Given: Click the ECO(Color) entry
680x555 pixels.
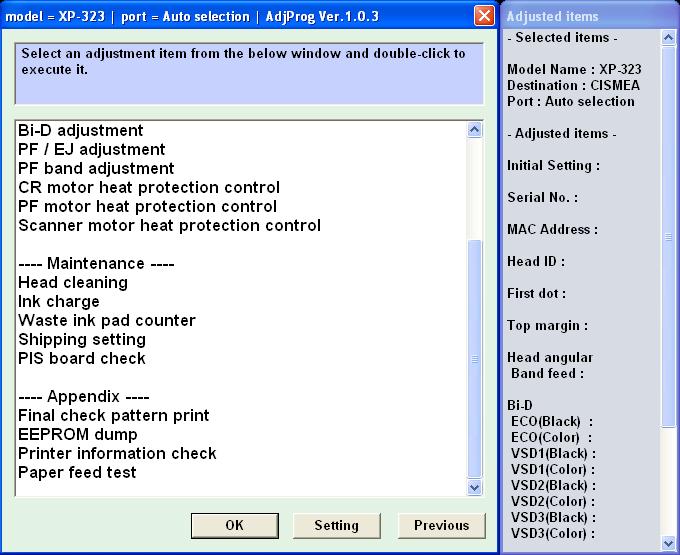Looking at the screenshot, I should [x=551, y=438].
